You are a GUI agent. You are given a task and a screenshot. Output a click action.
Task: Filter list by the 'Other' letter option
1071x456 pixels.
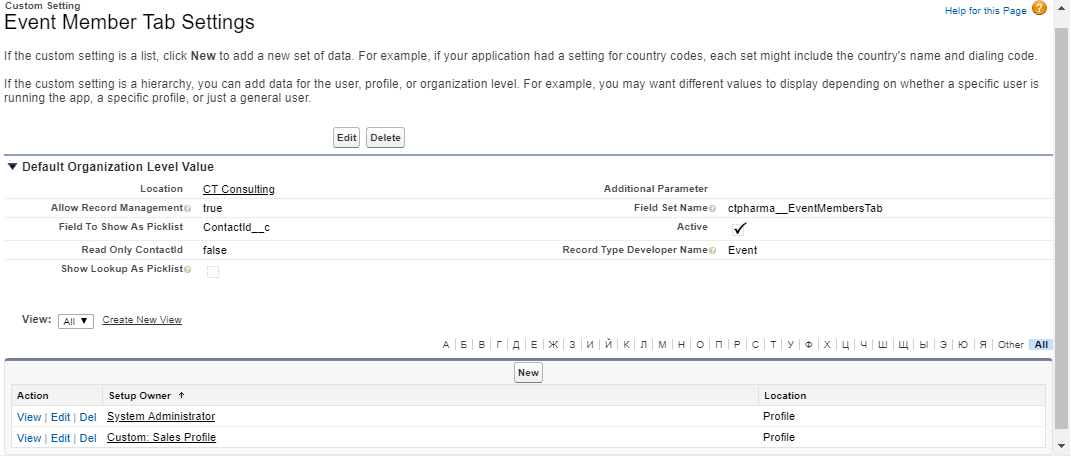click(x=1011, y=345)
